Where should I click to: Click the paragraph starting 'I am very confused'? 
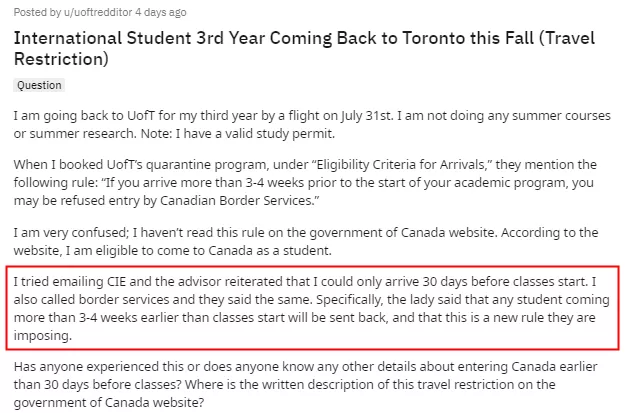point(306,242)
